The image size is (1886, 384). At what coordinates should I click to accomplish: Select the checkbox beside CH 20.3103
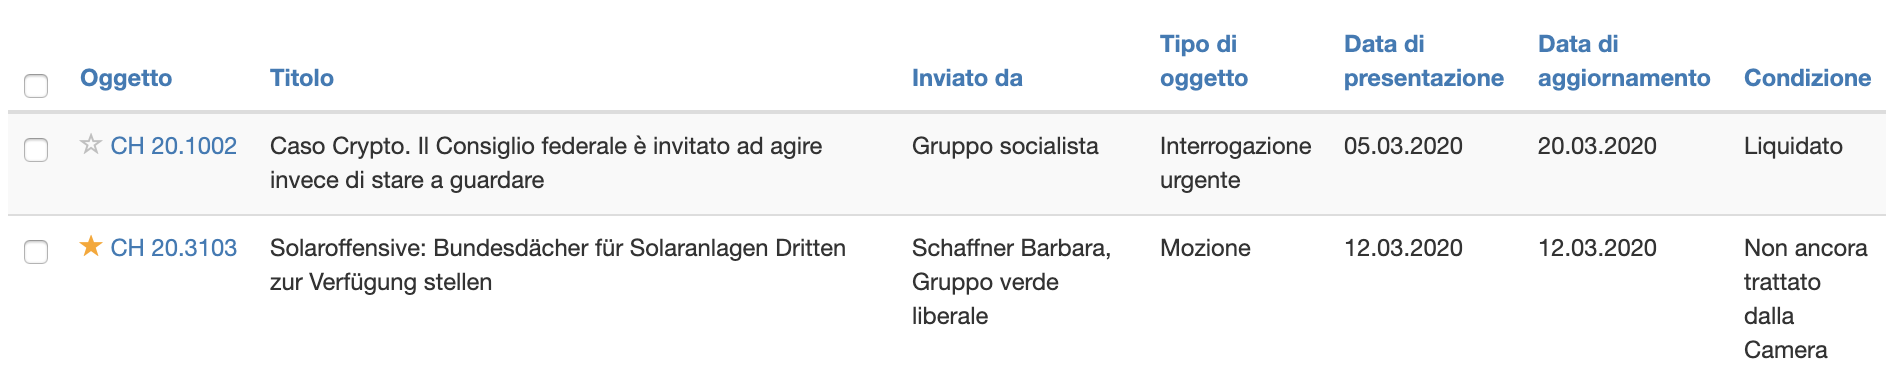tap(36, 252)
